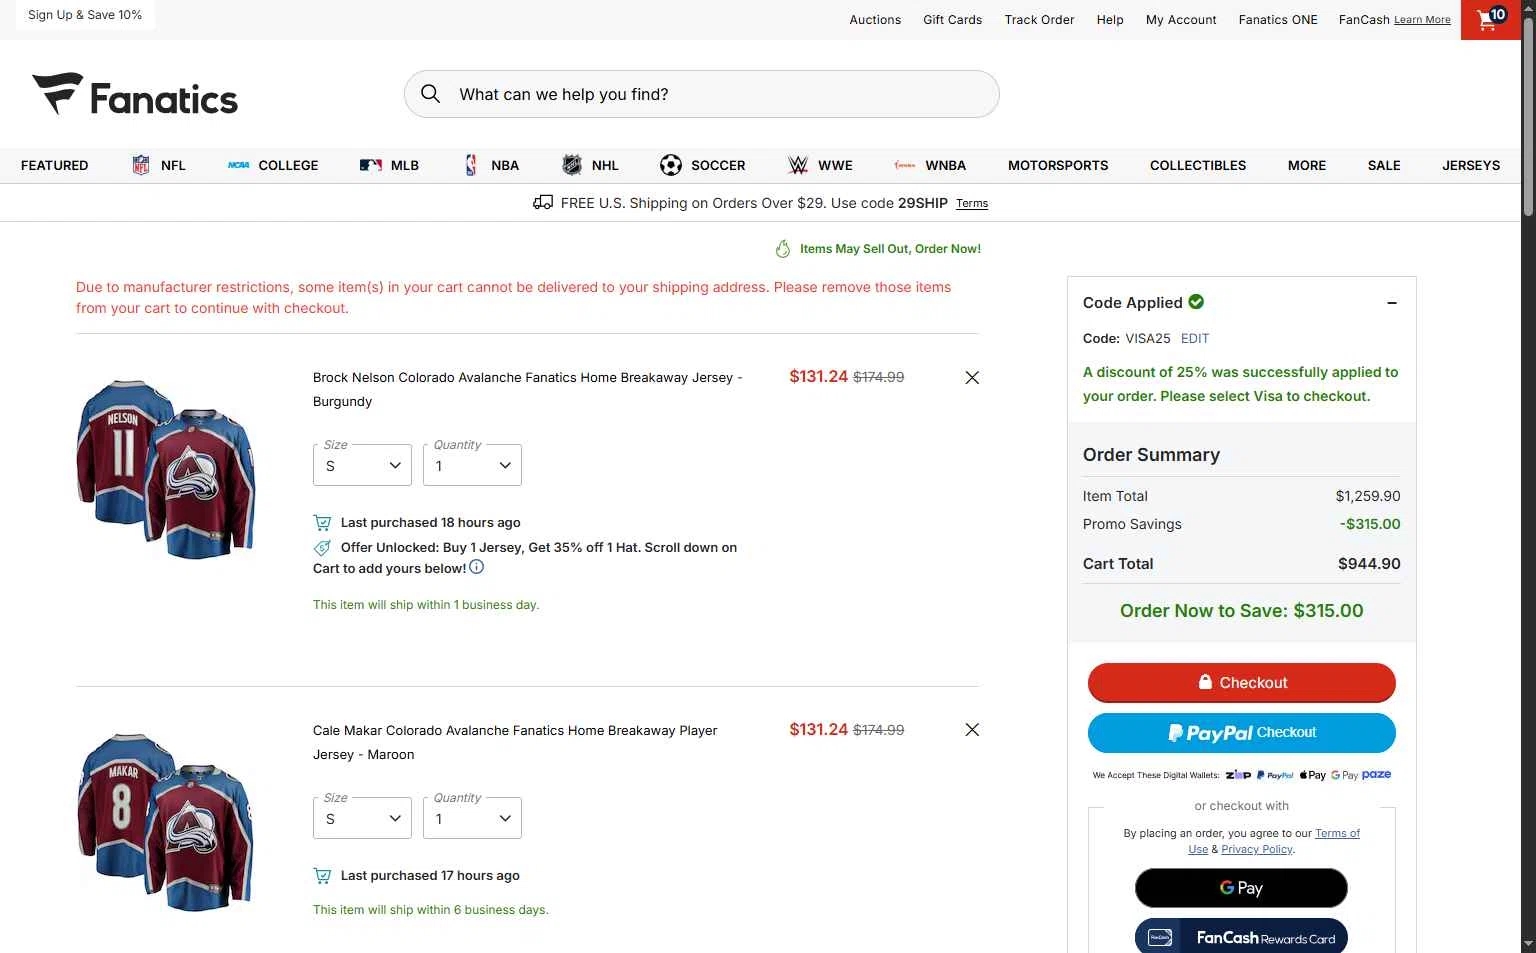The height and width of the screenshot is (953, 1536).
Task: Click the Offer Unlocked tag icon
Action: click(322, 548)
